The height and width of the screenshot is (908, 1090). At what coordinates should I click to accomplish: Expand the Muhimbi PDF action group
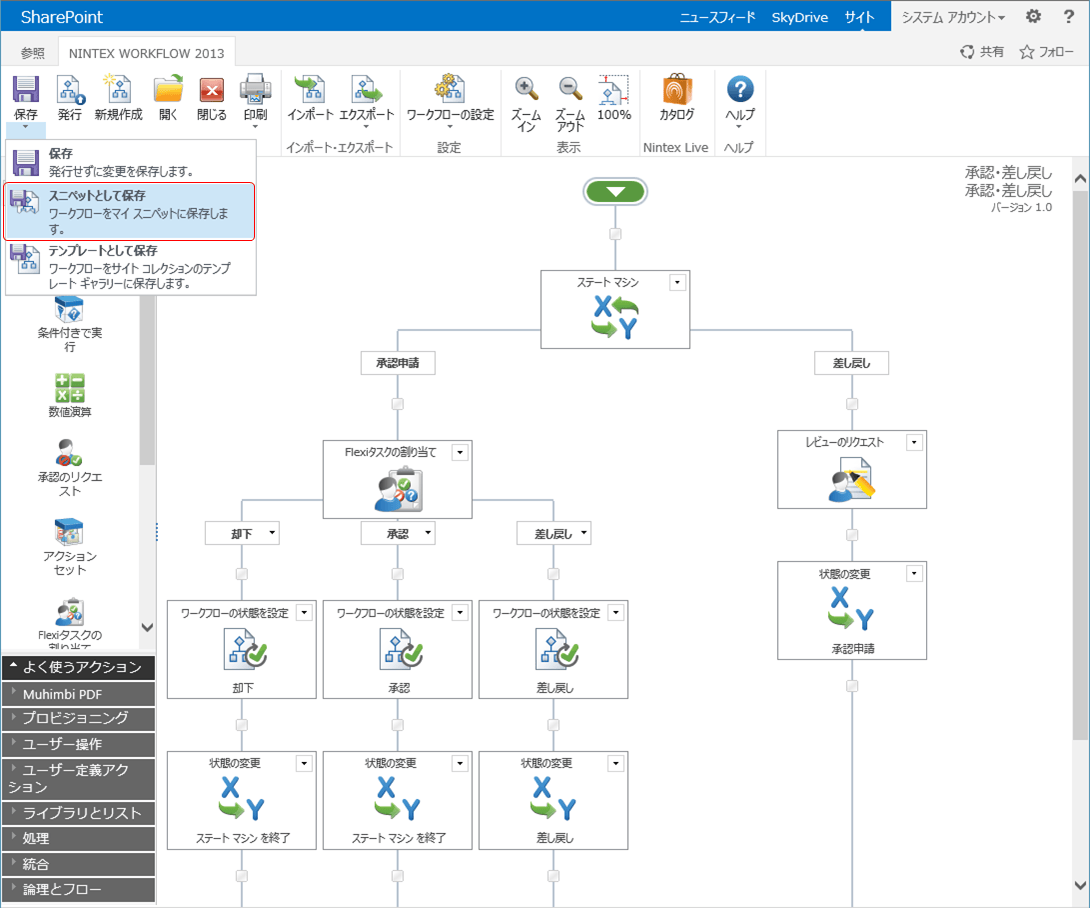click(78, 694)
